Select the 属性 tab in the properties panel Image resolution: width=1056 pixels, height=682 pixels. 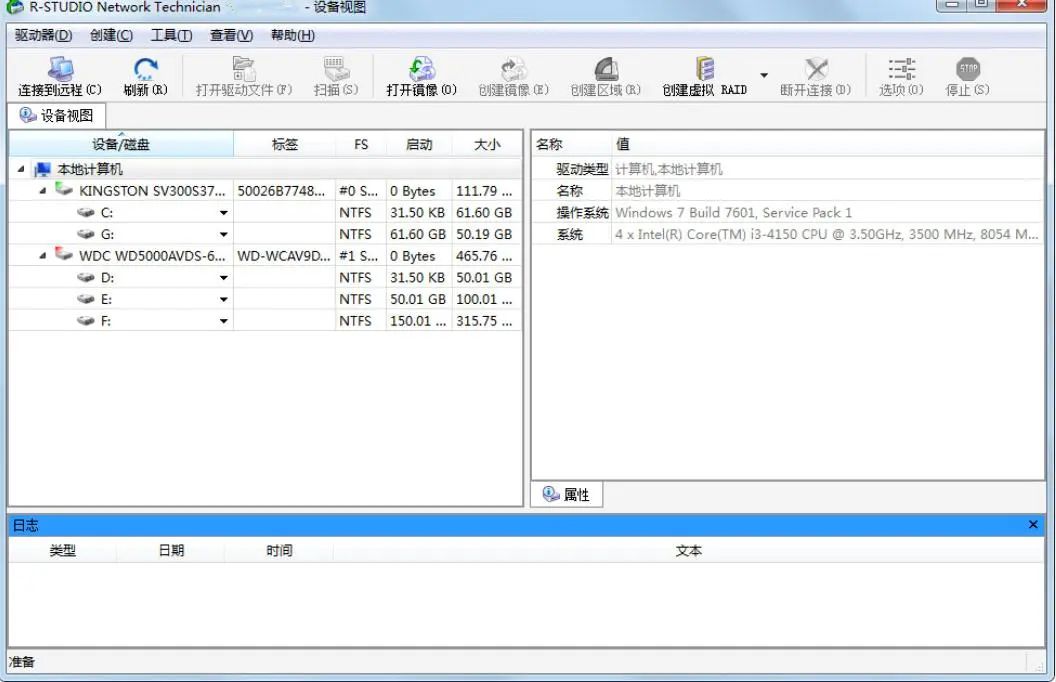(x=566, y=495)
